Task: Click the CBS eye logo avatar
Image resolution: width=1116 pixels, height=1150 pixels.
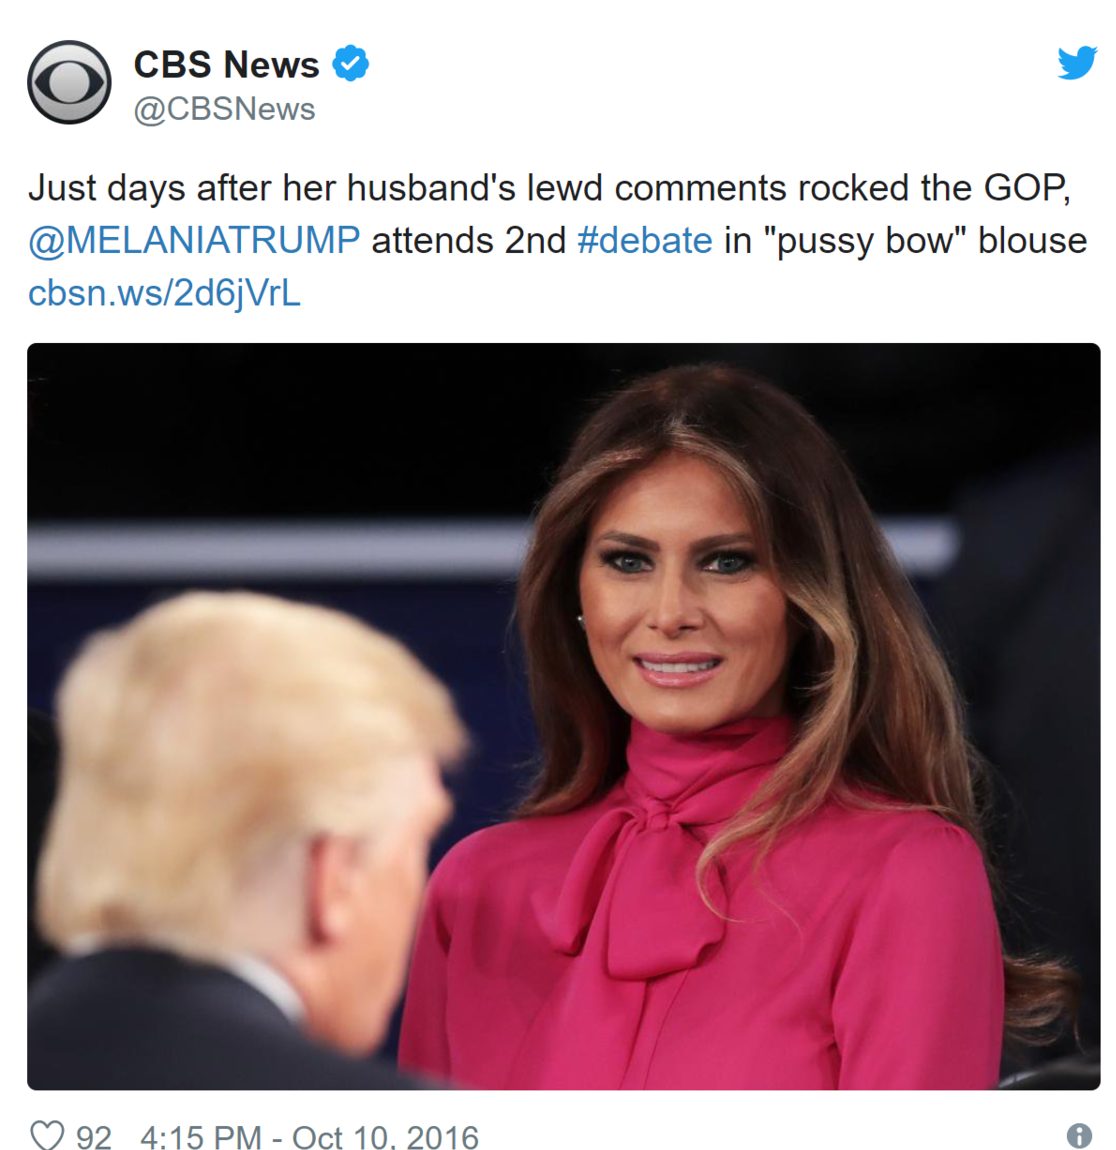Action: pyautogui.click(x=70, y=82)
